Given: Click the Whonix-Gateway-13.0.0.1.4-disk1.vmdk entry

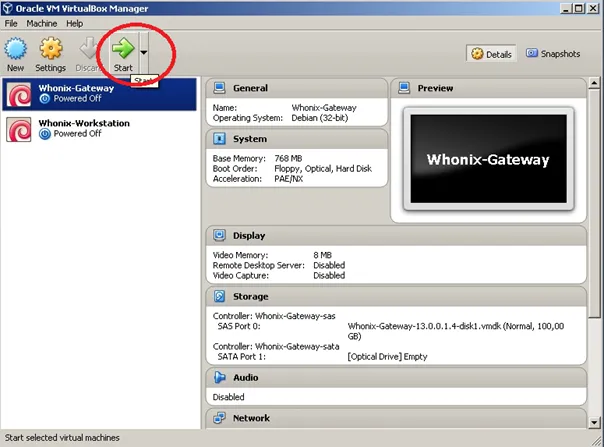Looking at the screenshot, I should [x=456, y=331].
